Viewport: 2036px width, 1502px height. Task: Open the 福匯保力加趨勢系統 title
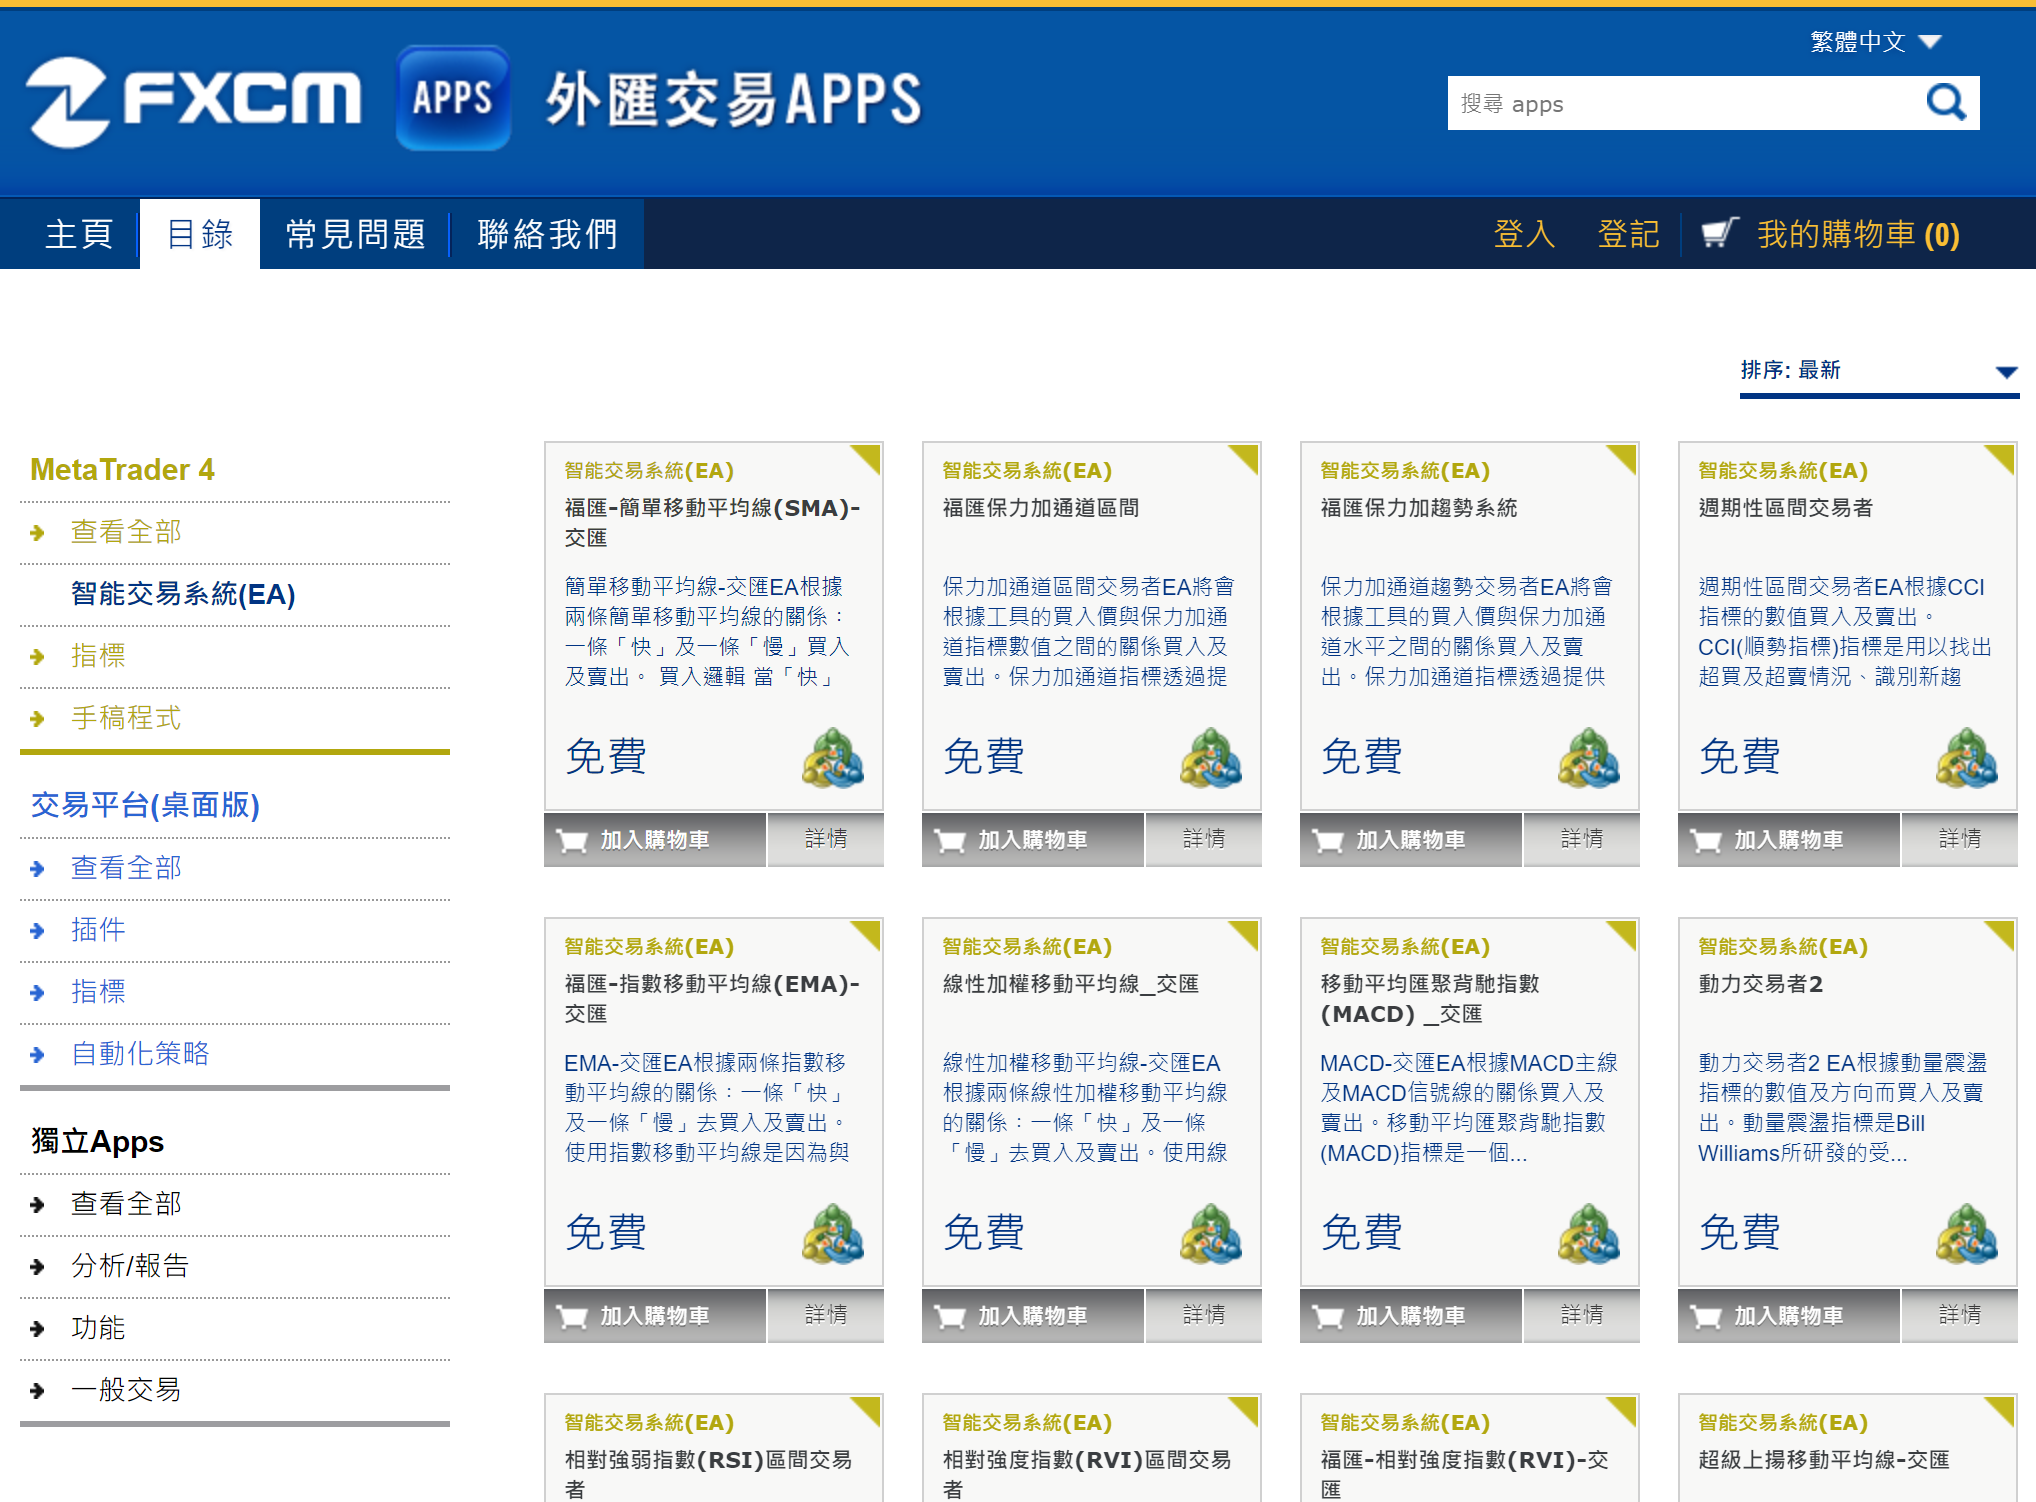tap(1418, 508)
